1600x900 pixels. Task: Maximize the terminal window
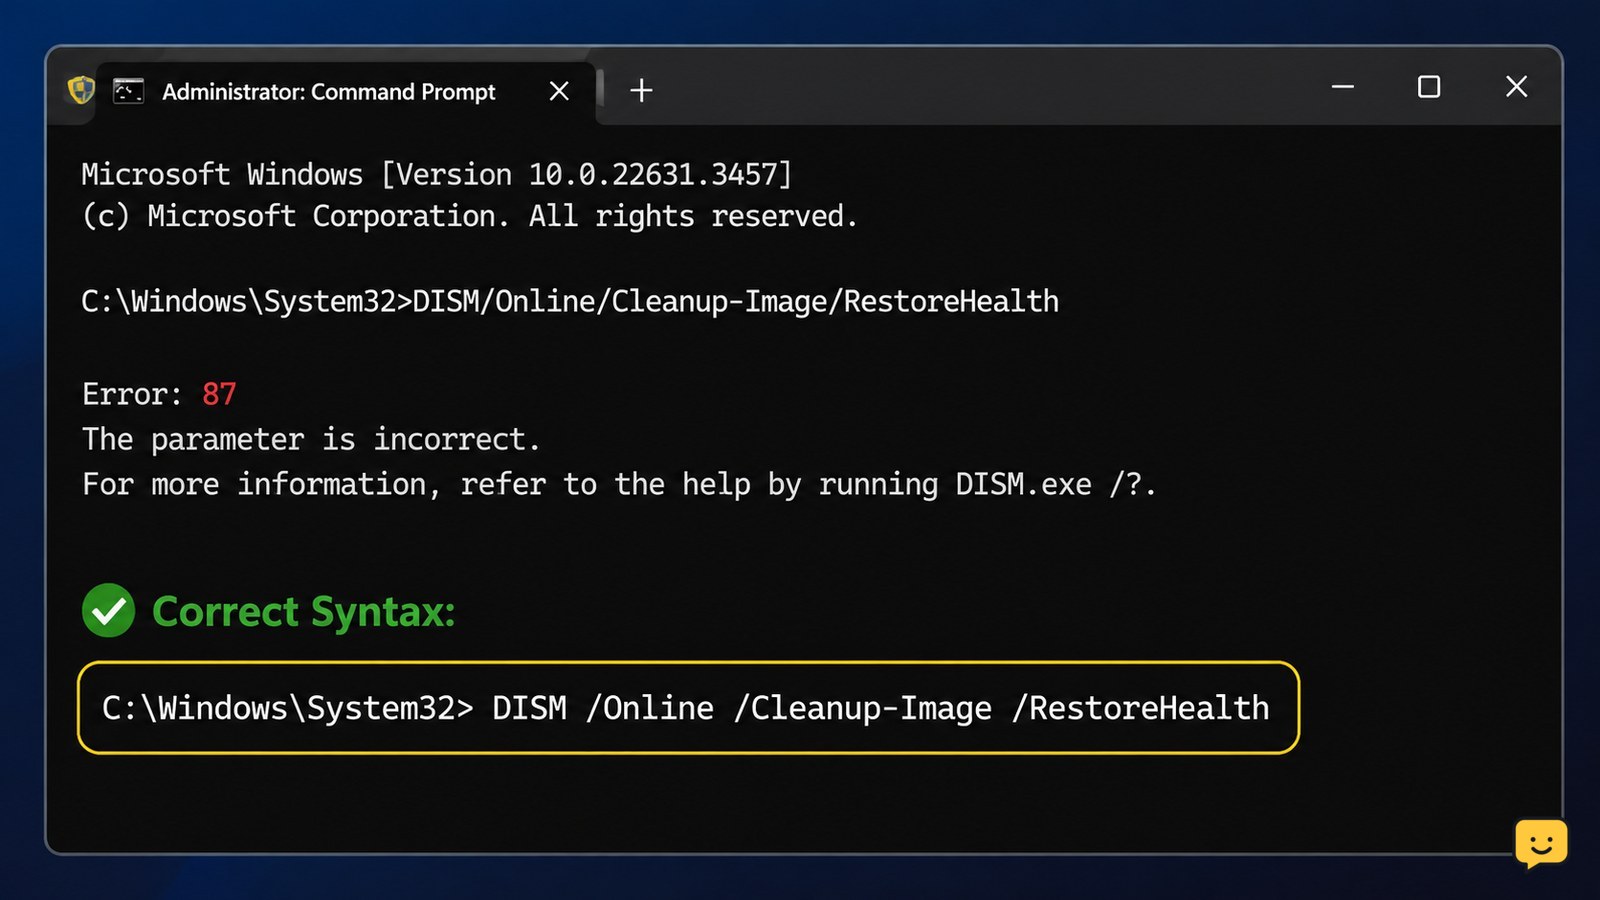1429,87
